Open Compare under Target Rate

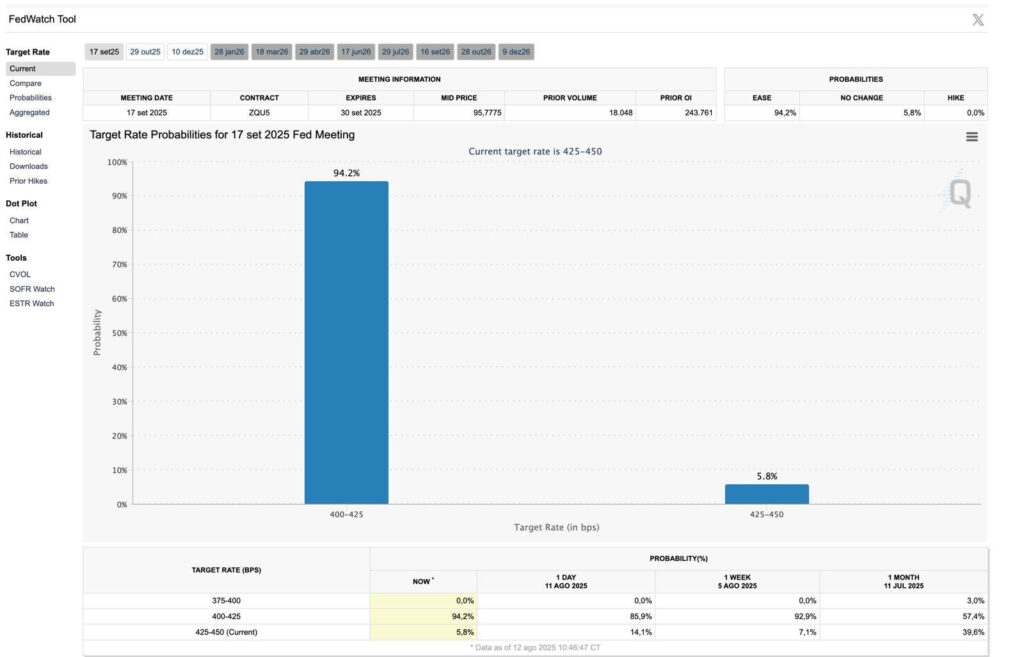[25, 83]
